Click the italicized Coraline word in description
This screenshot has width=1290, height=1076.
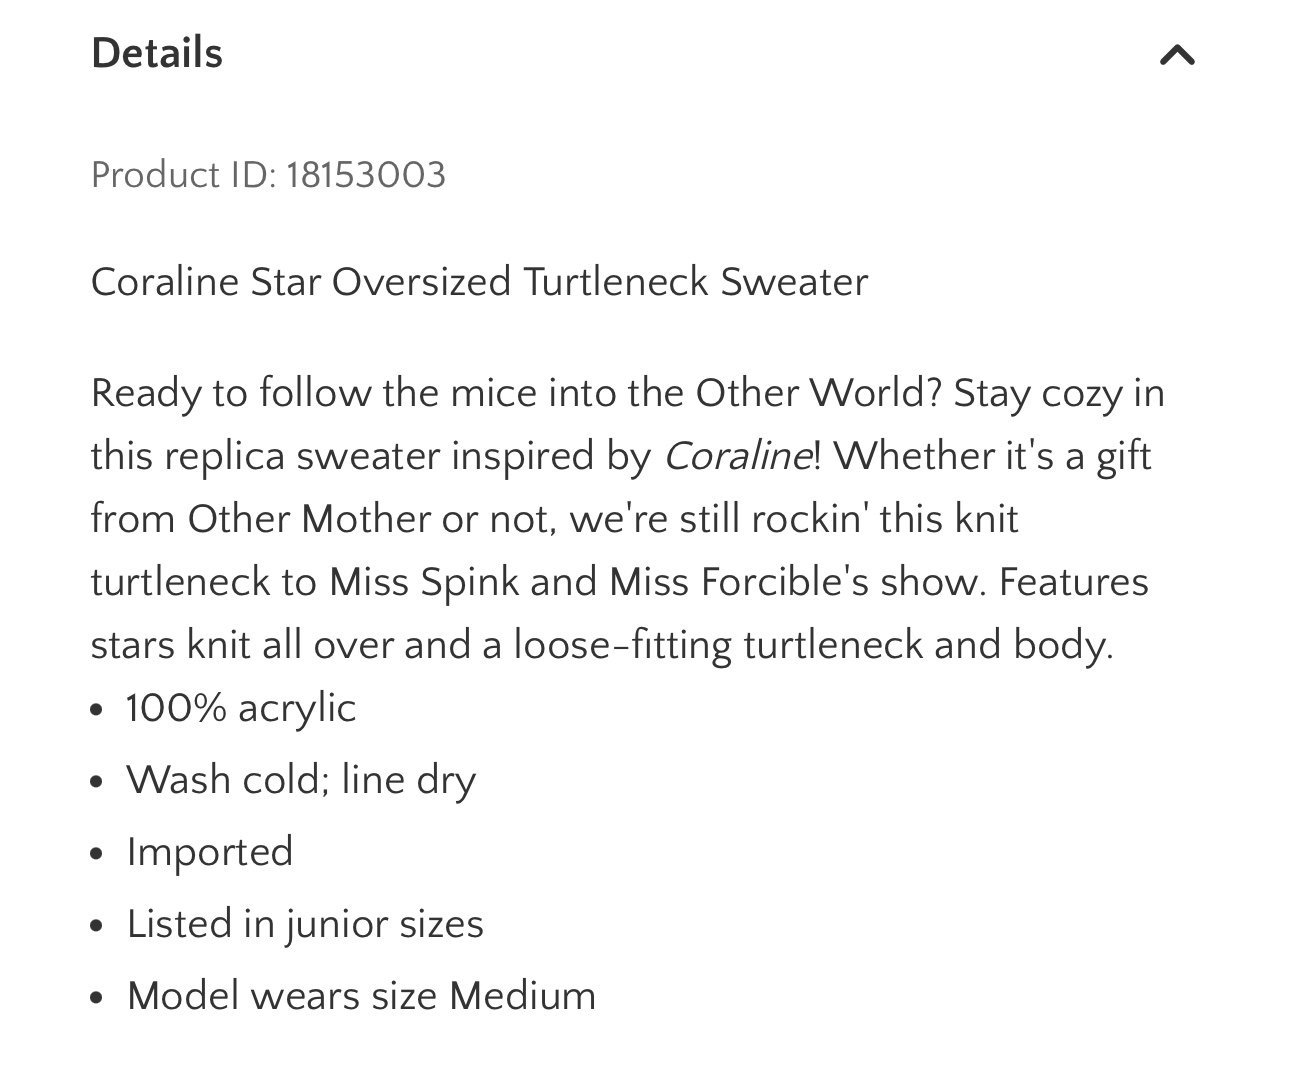[737, 457]
